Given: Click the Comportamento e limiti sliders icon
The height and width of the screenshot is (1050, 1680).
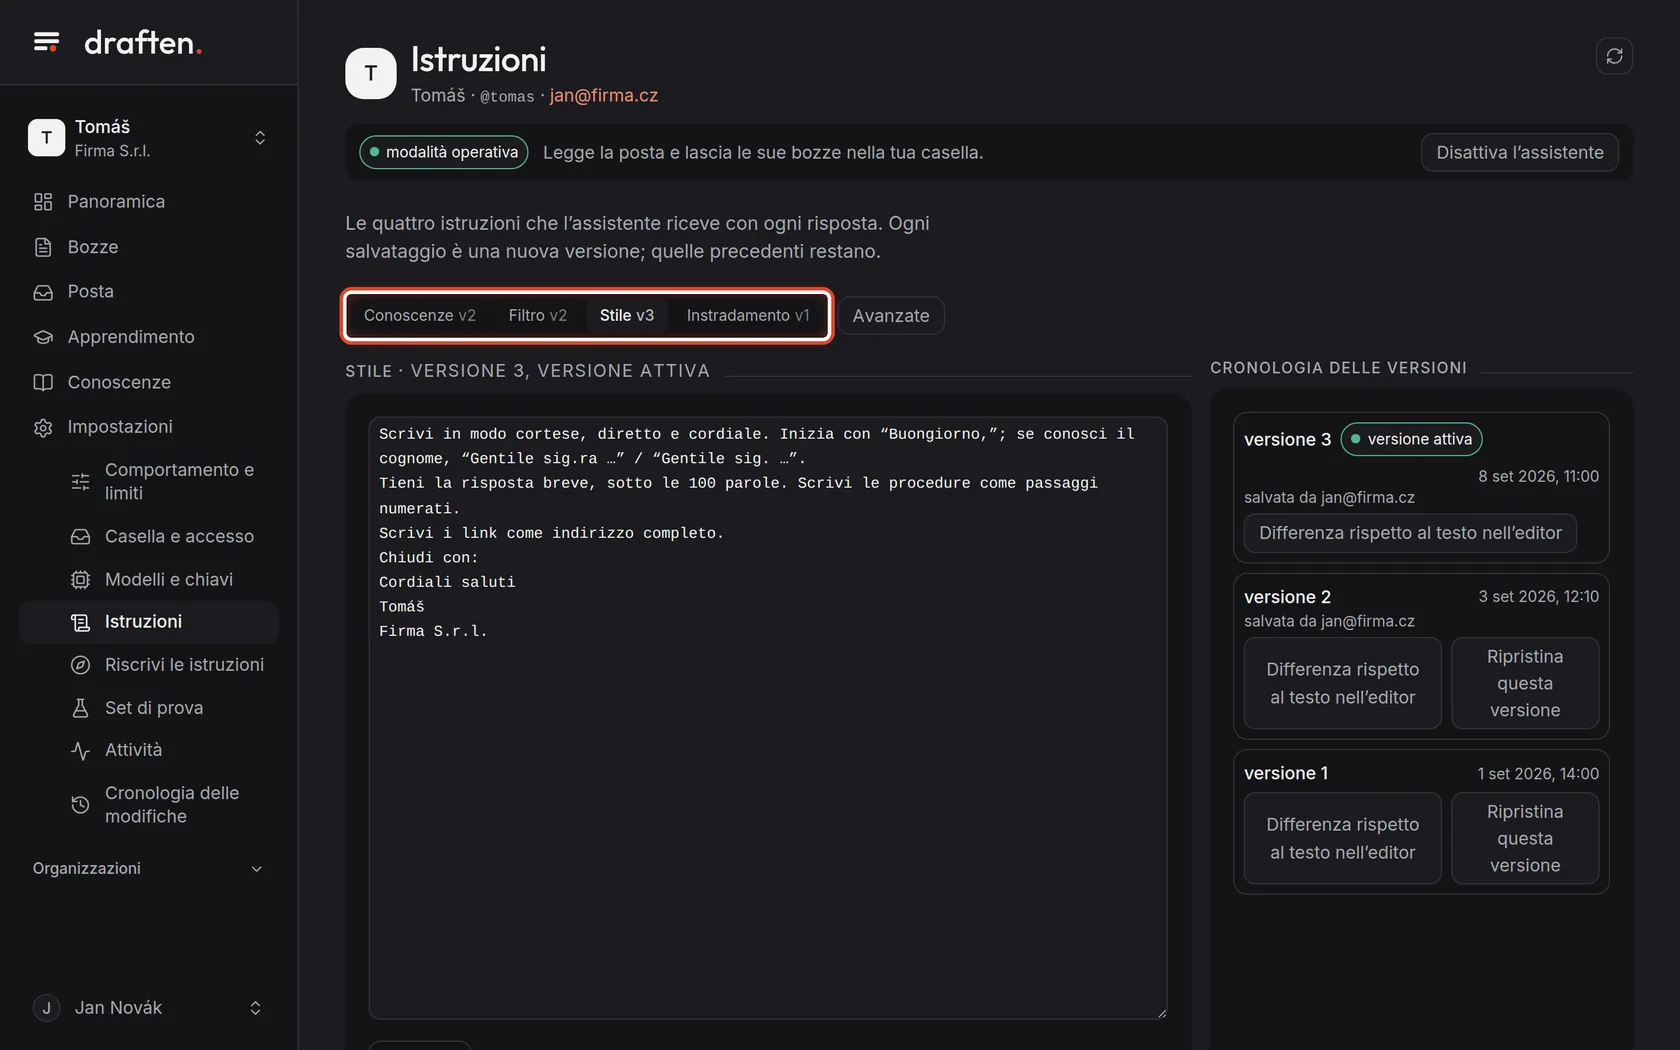Looking at the screenshot, I should (x=81, y=482).
